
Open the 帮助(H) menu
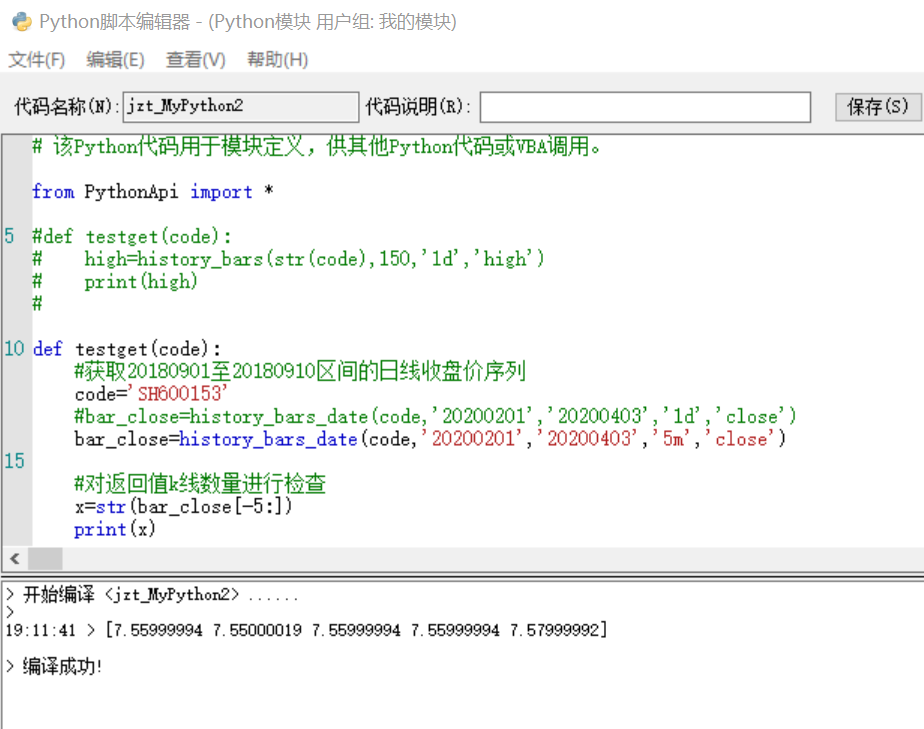click(277, 60)
